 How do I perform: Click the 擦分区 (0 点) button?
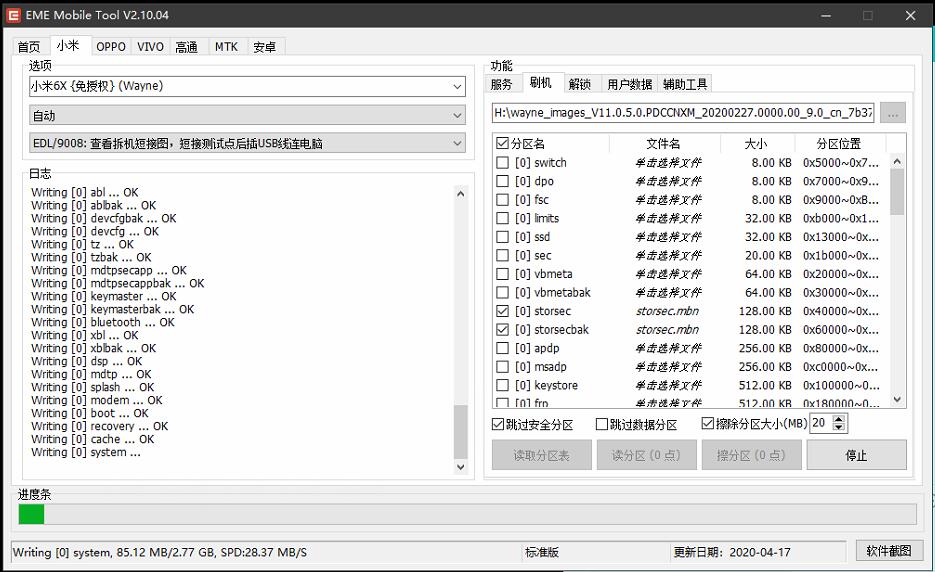[x=751, y=455]
